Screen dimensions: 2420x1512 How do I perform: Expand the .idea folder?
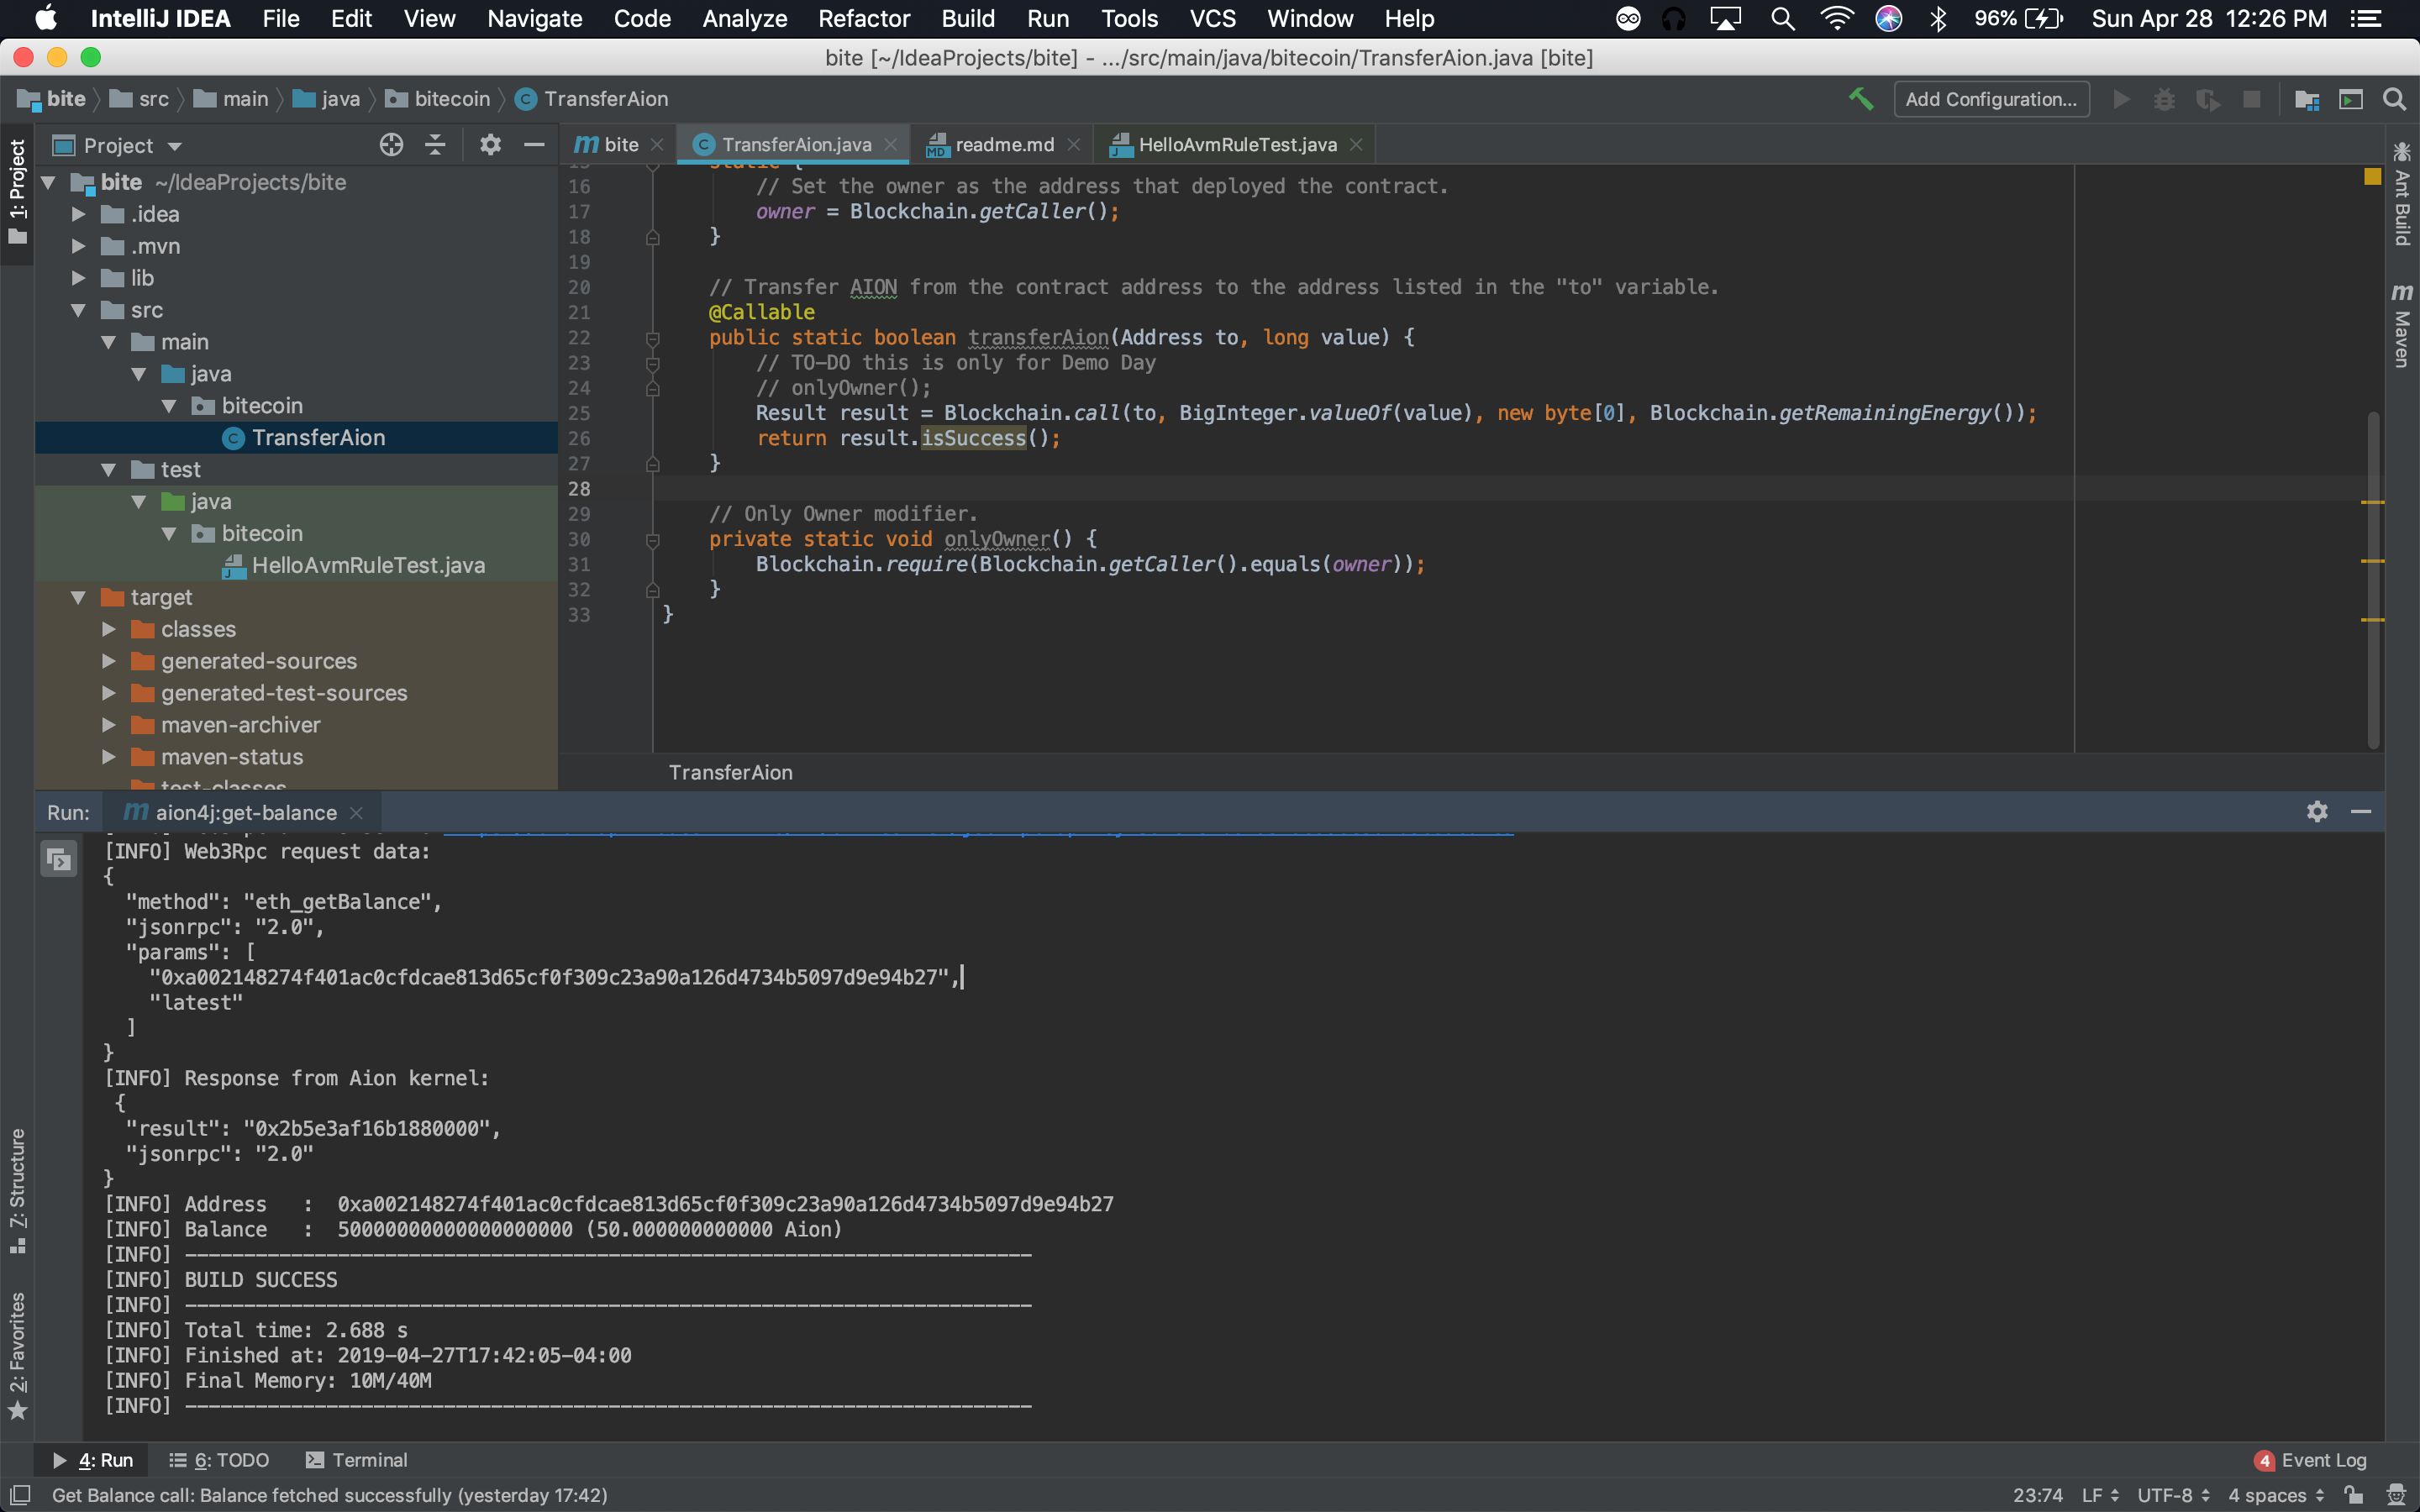[x=78, y=214]
